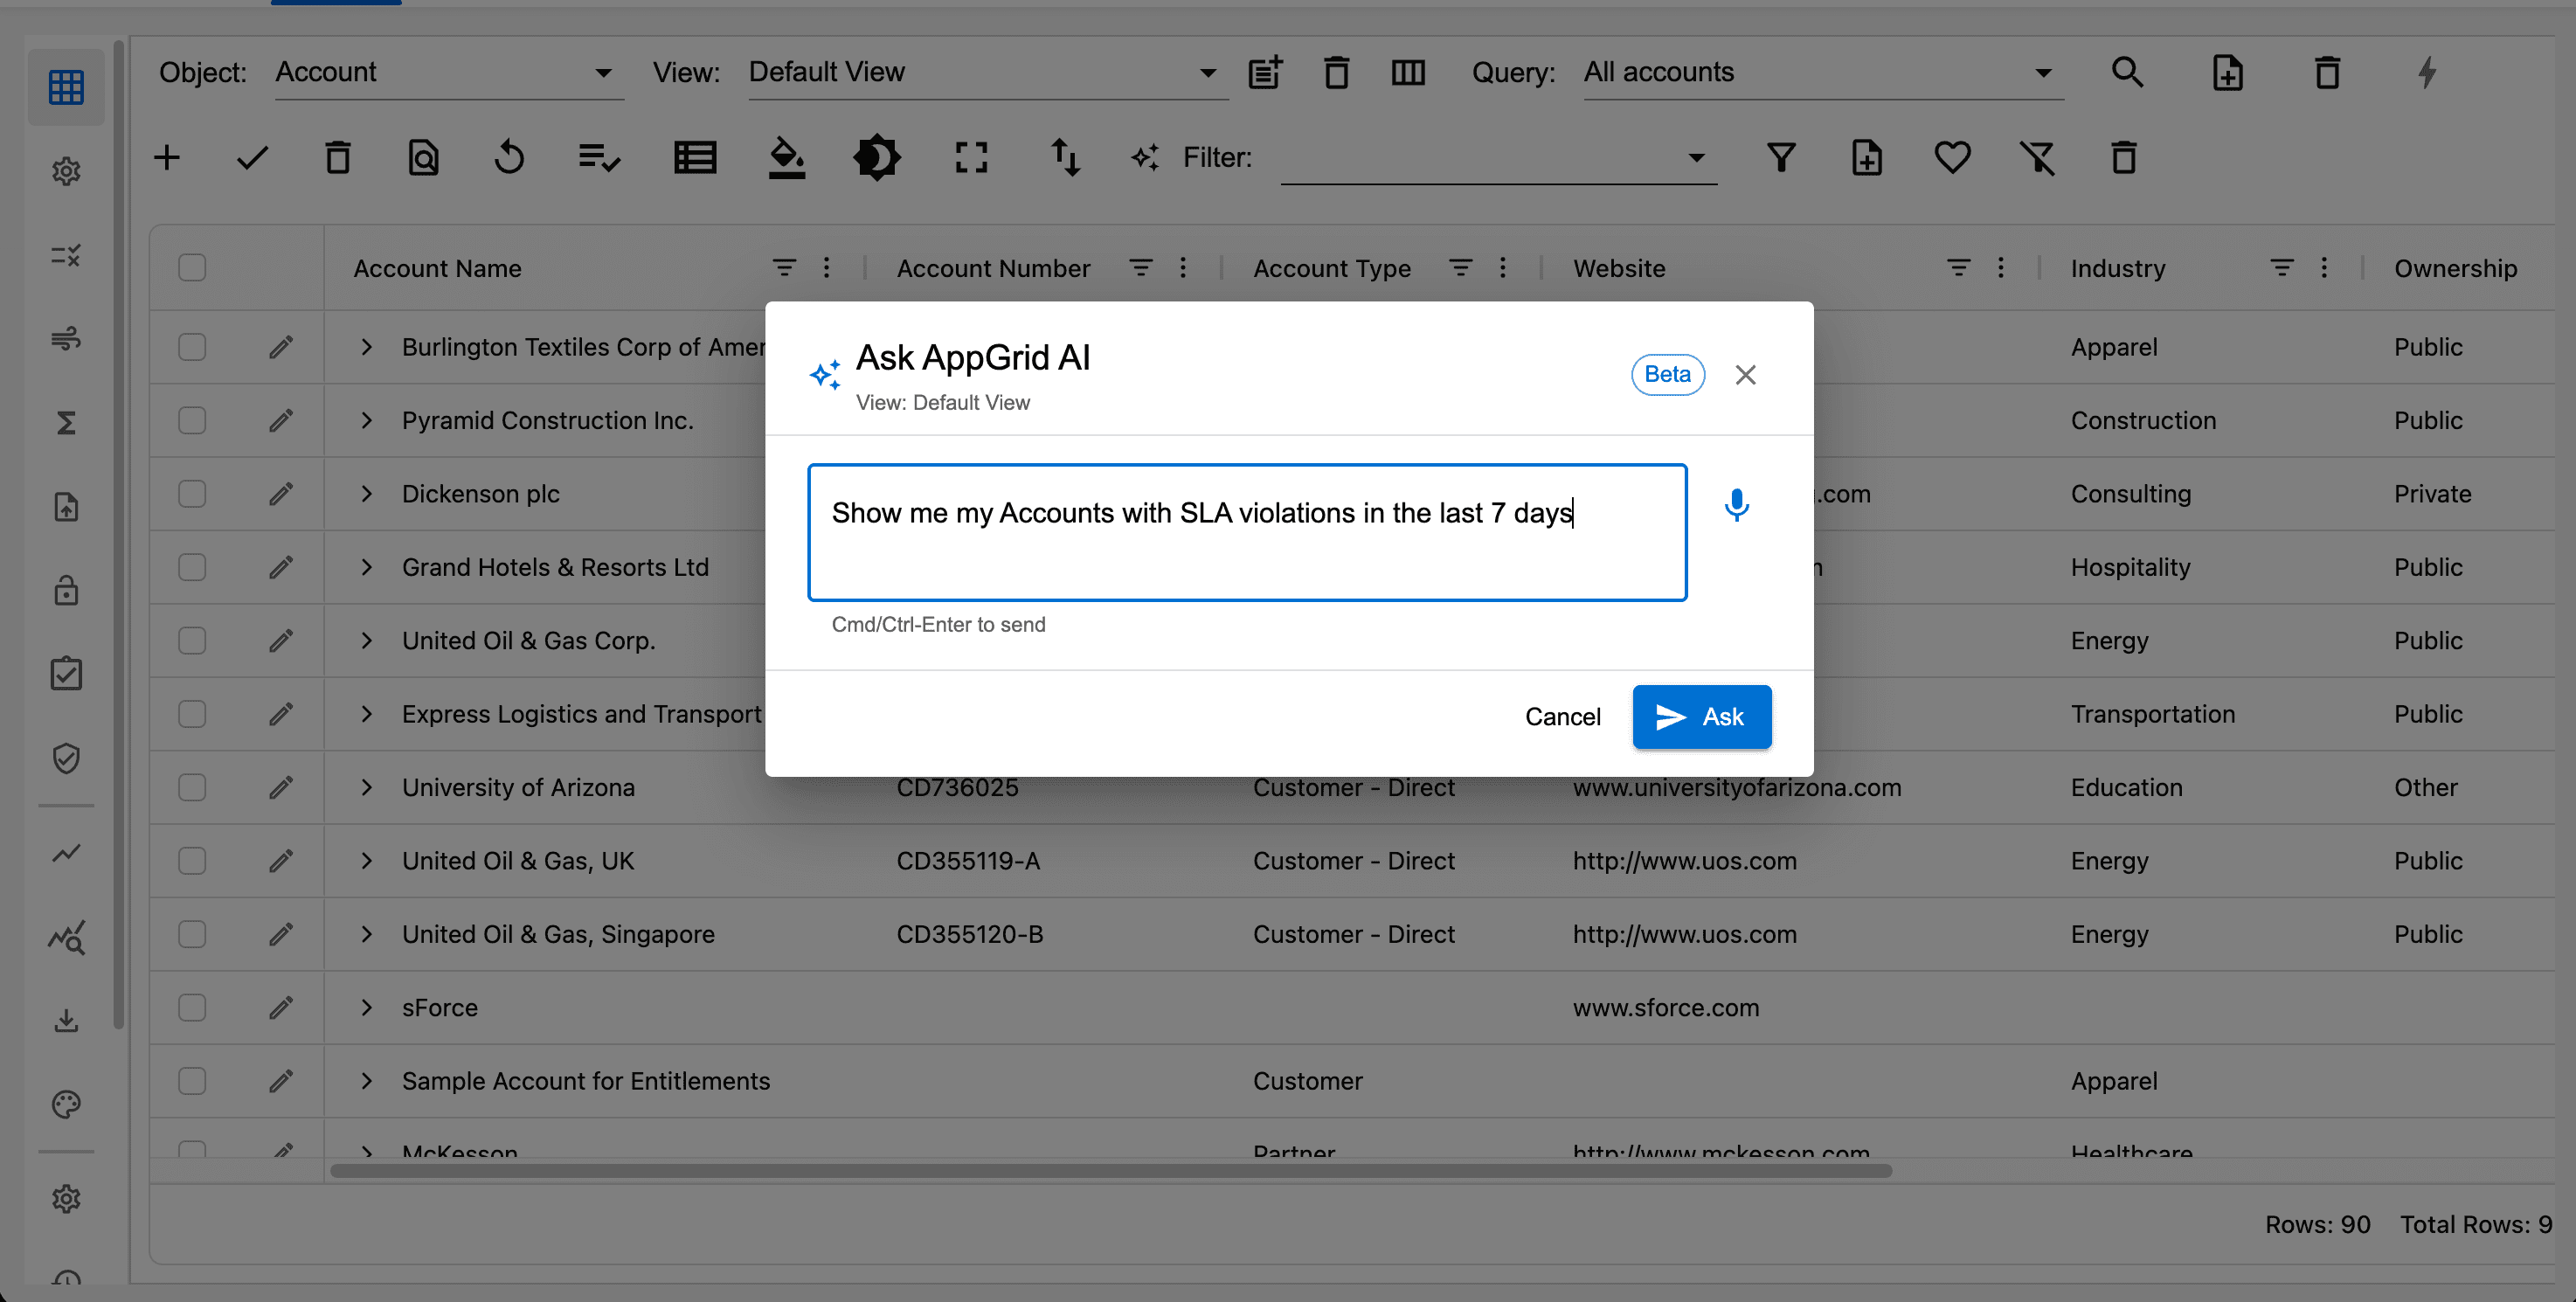Edit the United Oil & Gas, UK pencil

(x=281, y=861)
